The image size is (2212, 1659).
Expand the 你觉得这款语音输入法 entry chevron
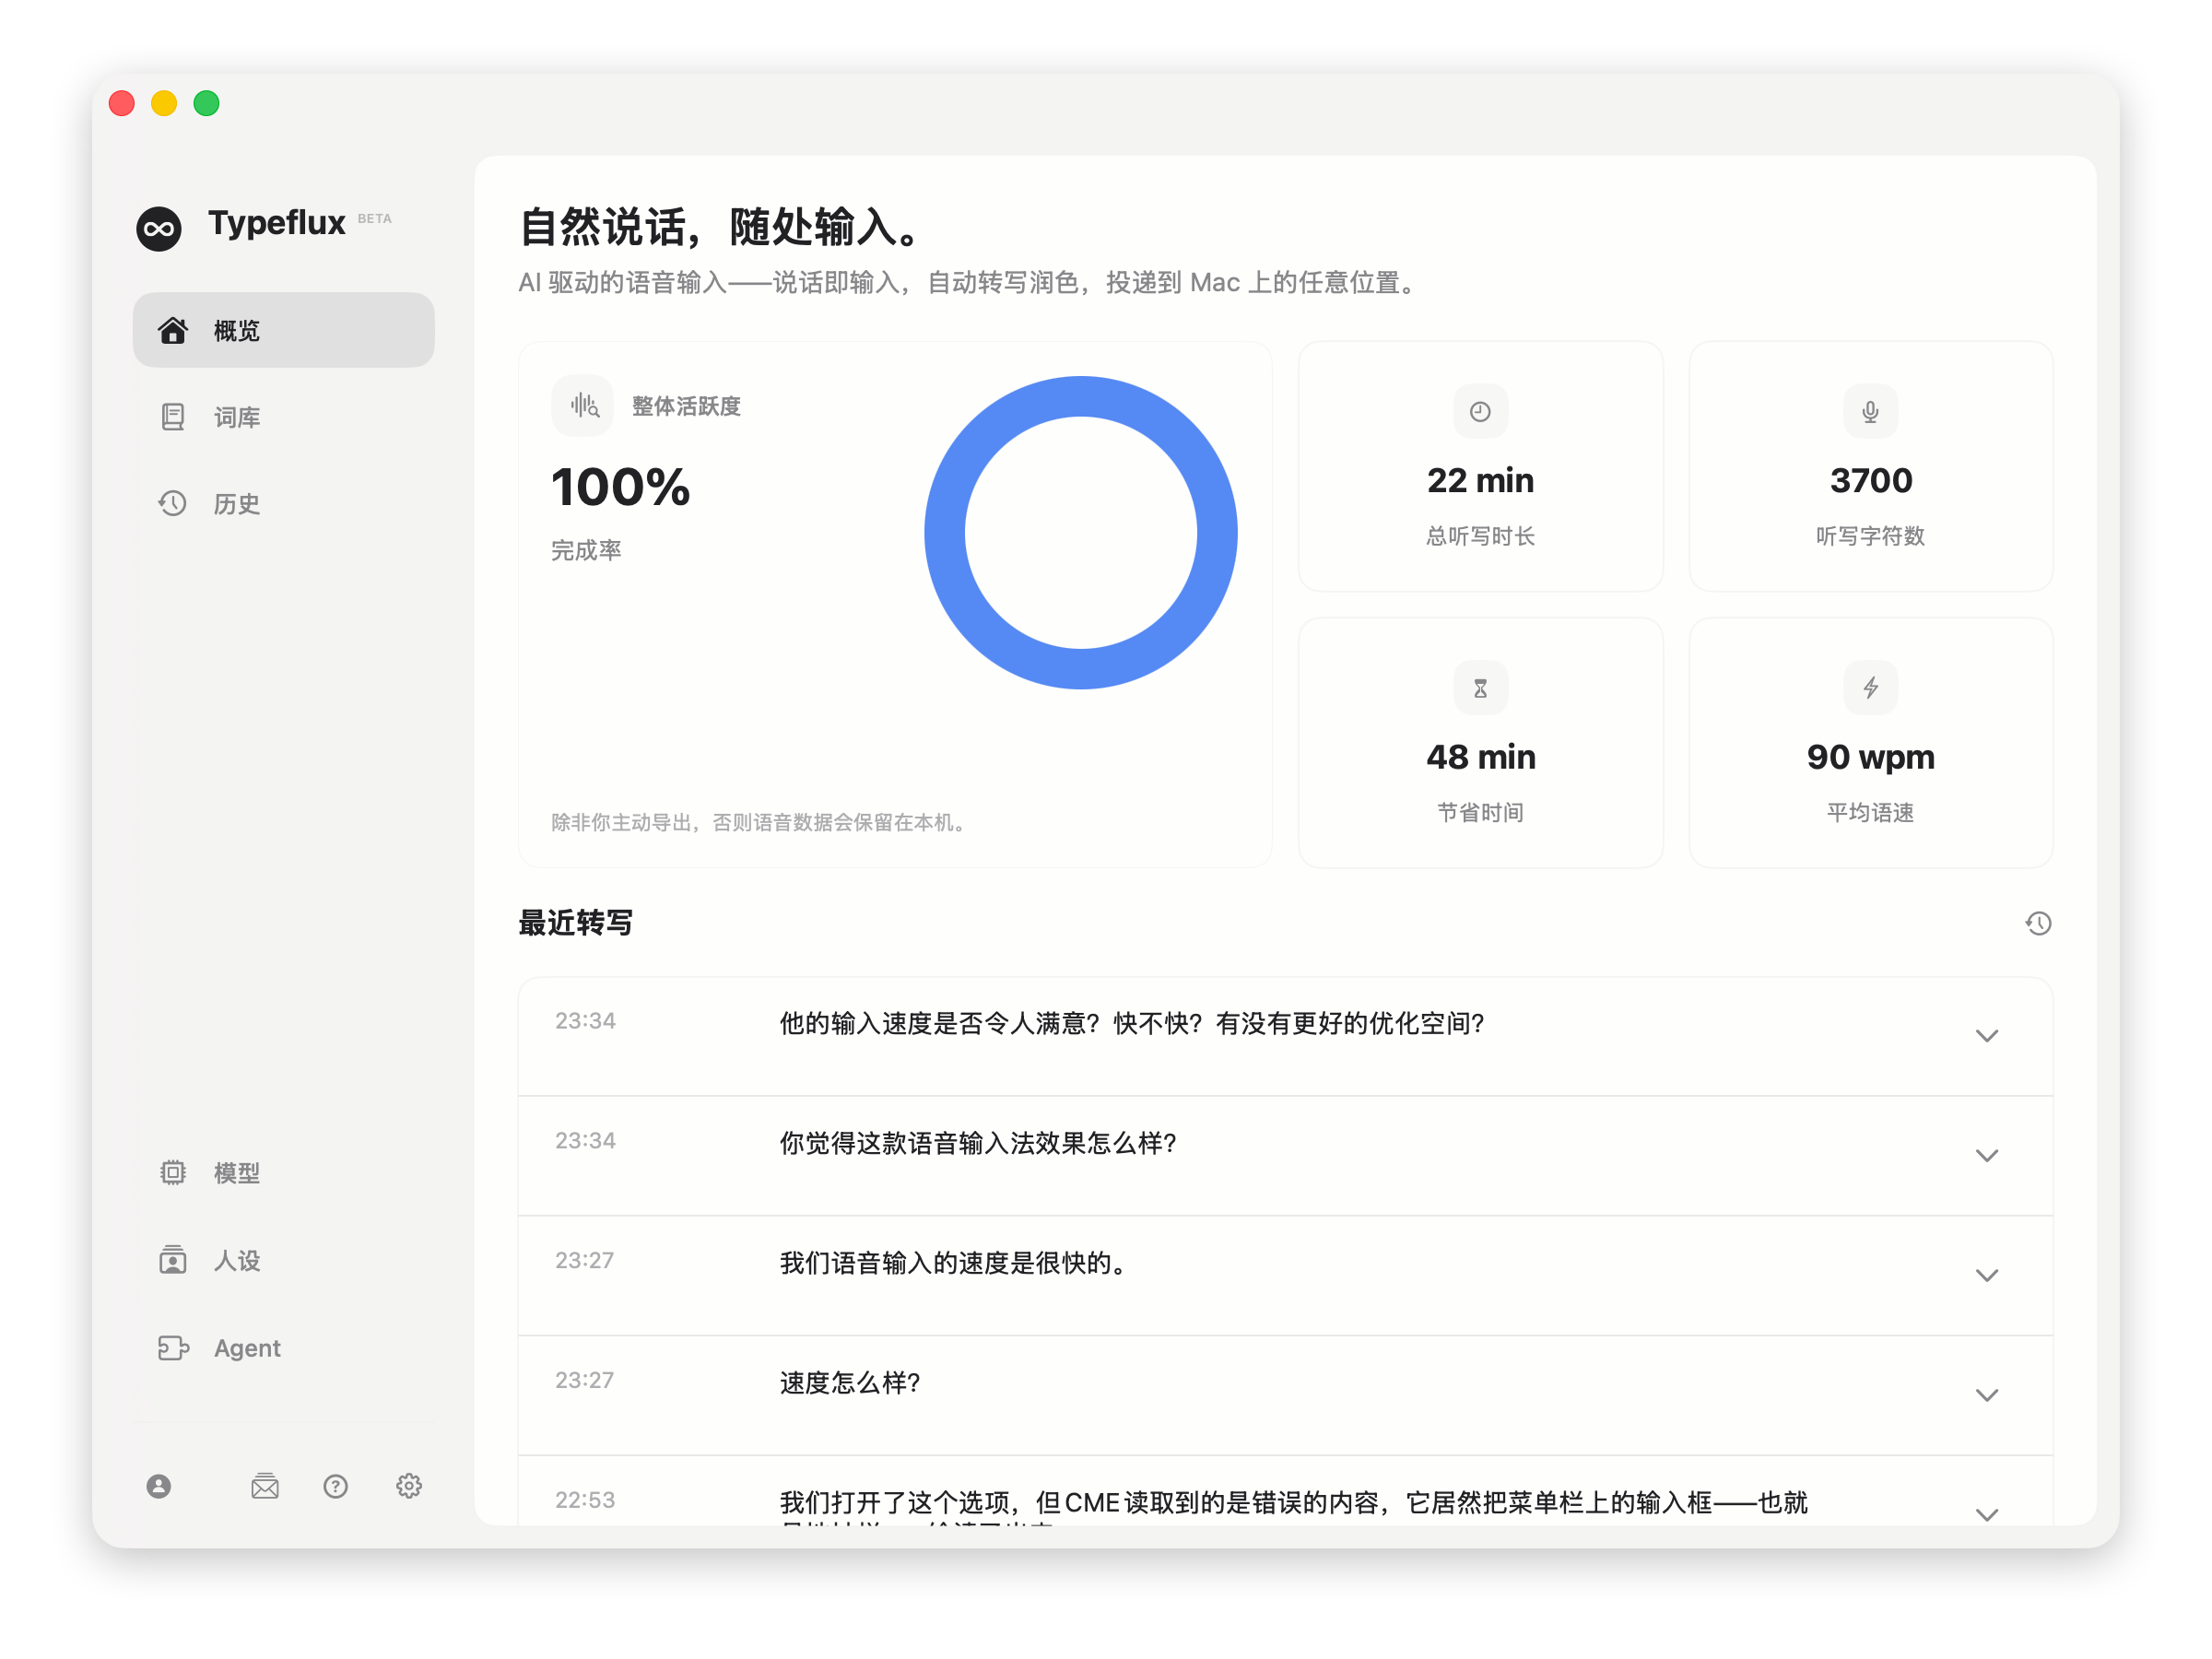click(x=1986, y=1156)
